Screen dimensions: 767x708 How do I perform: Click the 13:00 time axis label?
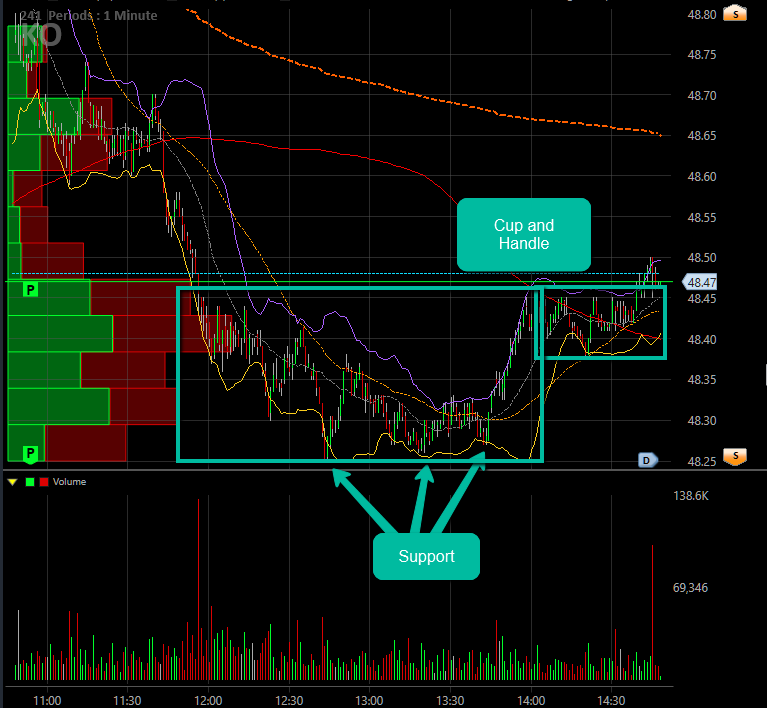pyautogui.click(x=369, y=701)
